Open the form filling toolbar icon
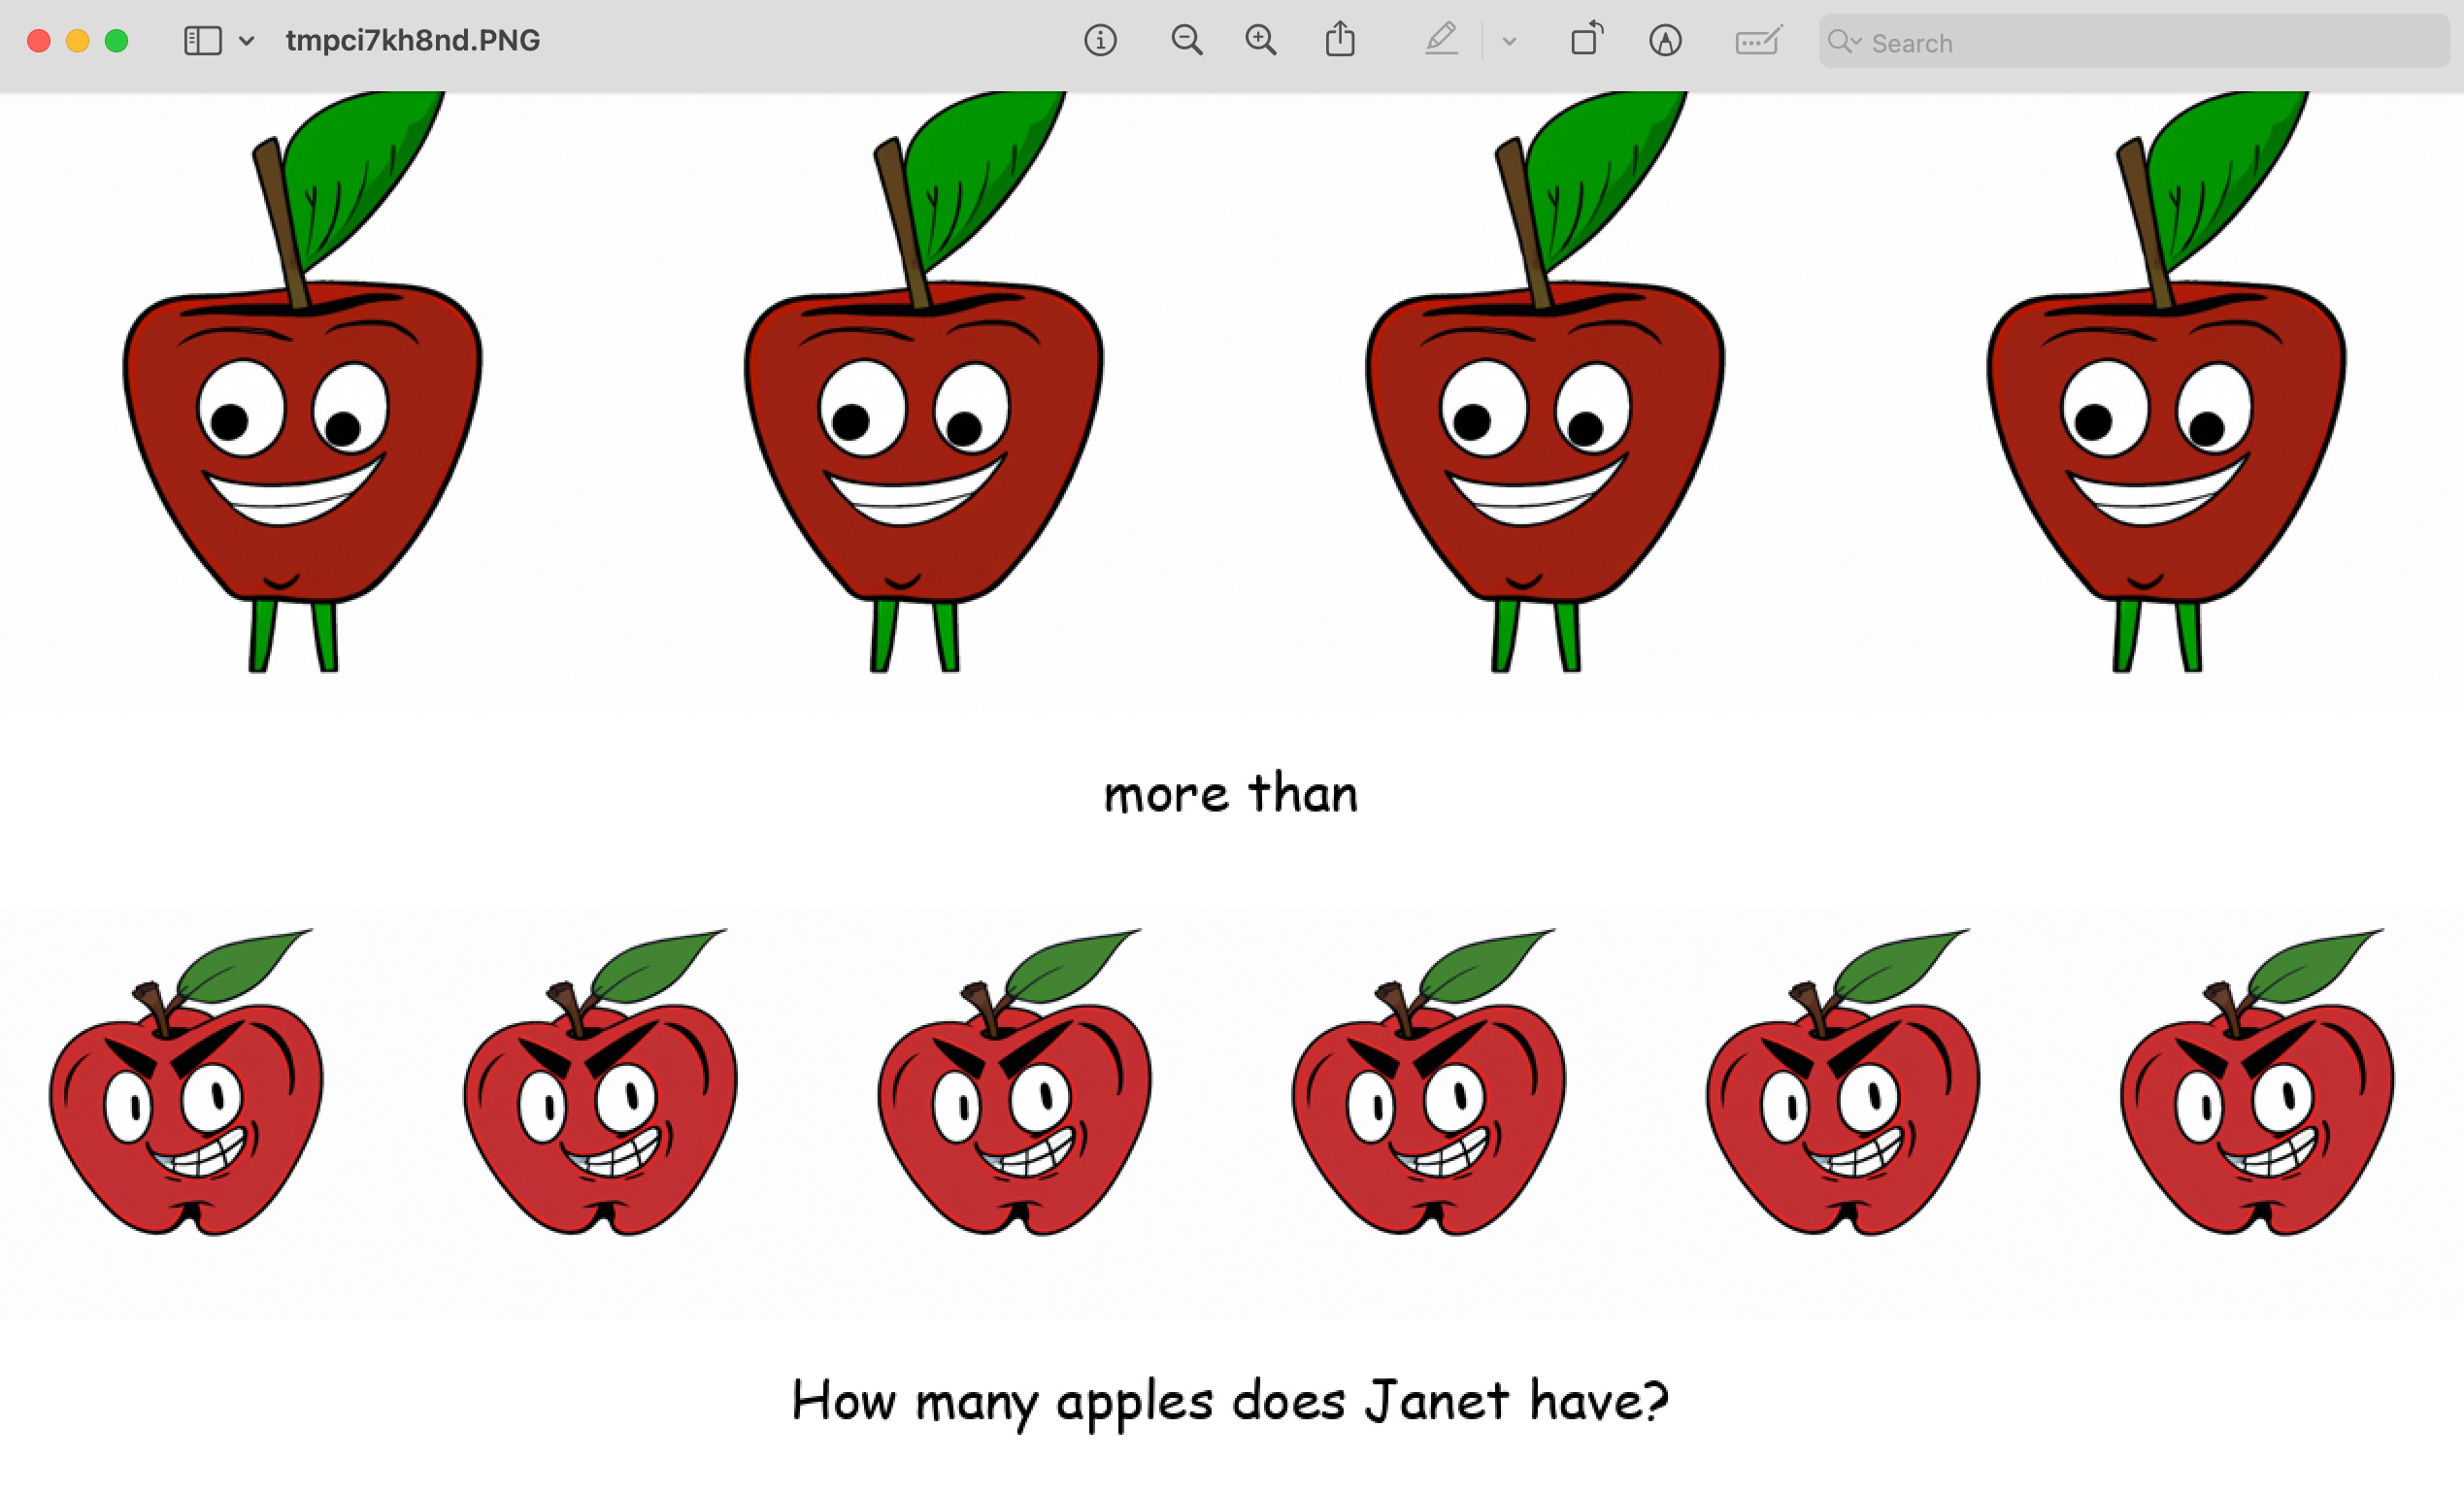 click(1758, 41)
